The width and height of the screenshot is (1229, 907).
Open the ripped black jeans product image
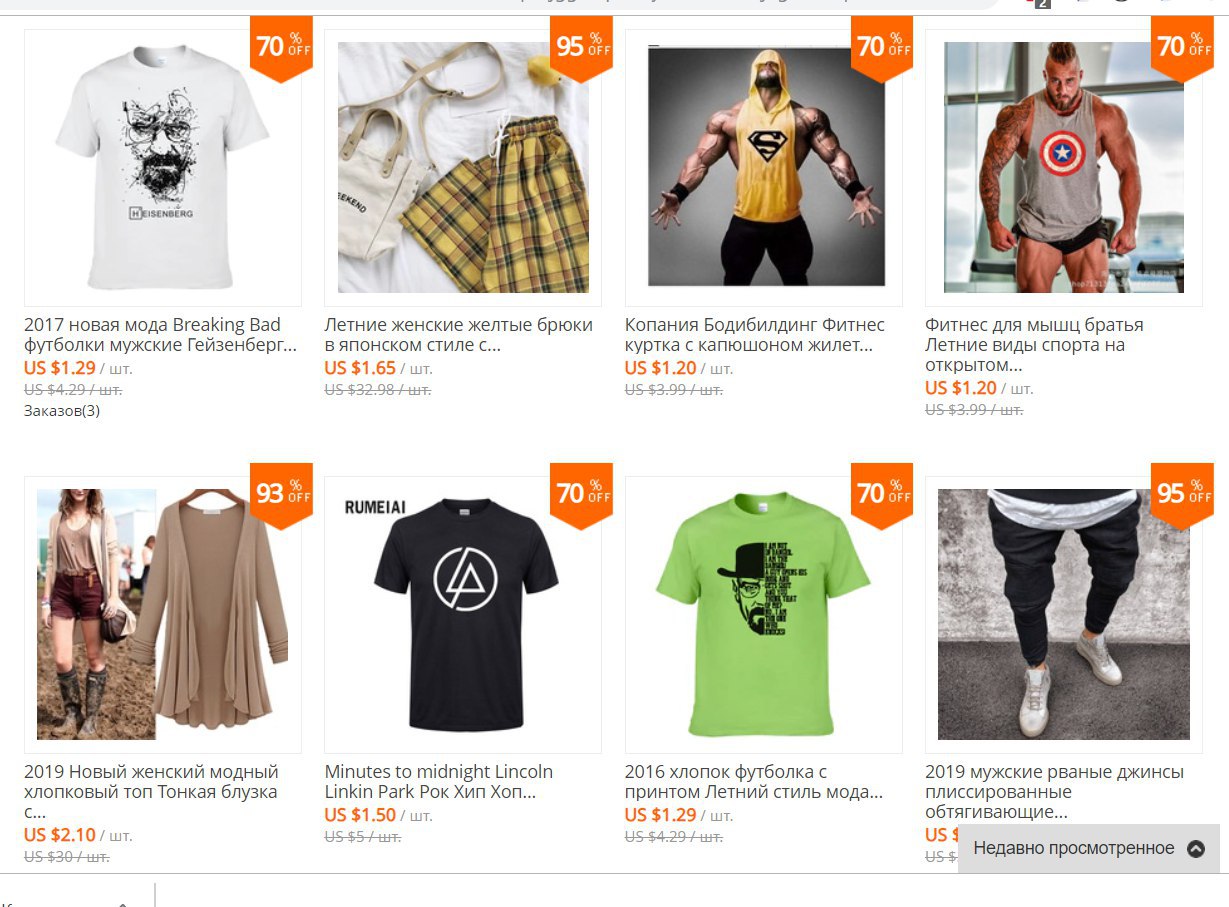[1064, 615]
